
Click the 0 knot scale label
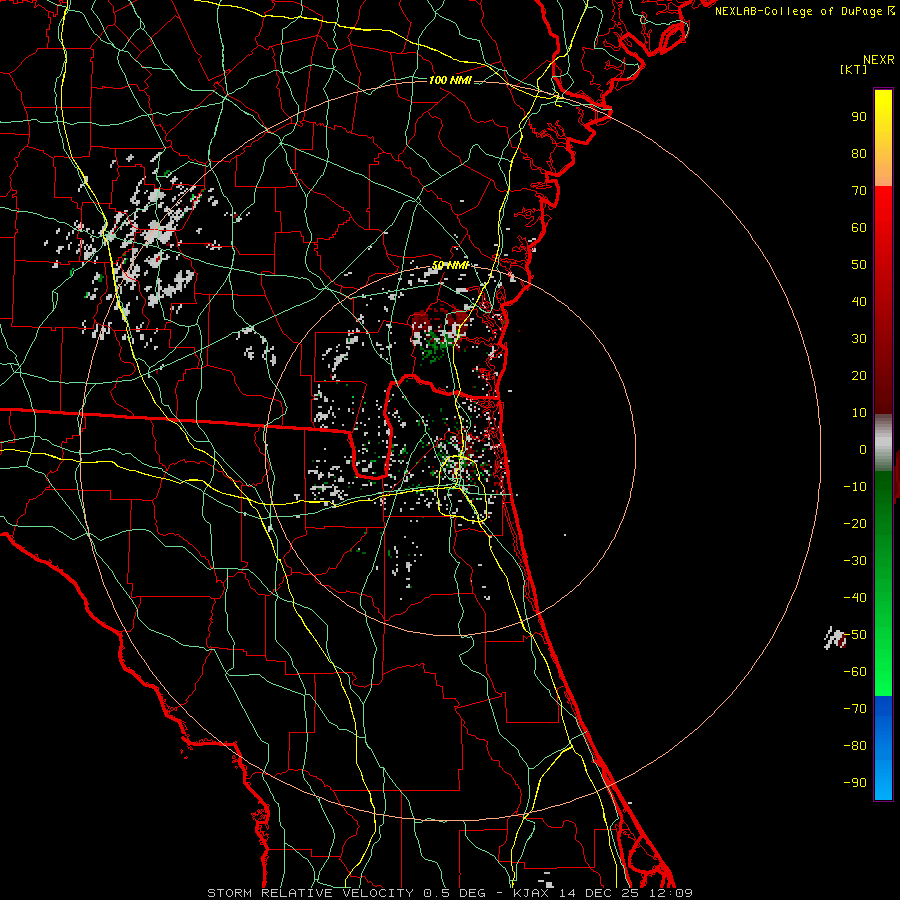863,450
